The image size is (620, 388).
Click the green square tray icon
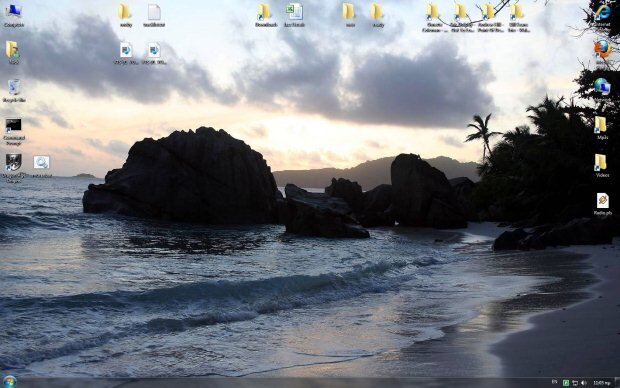pyautogui.click(x=566, y=383)
